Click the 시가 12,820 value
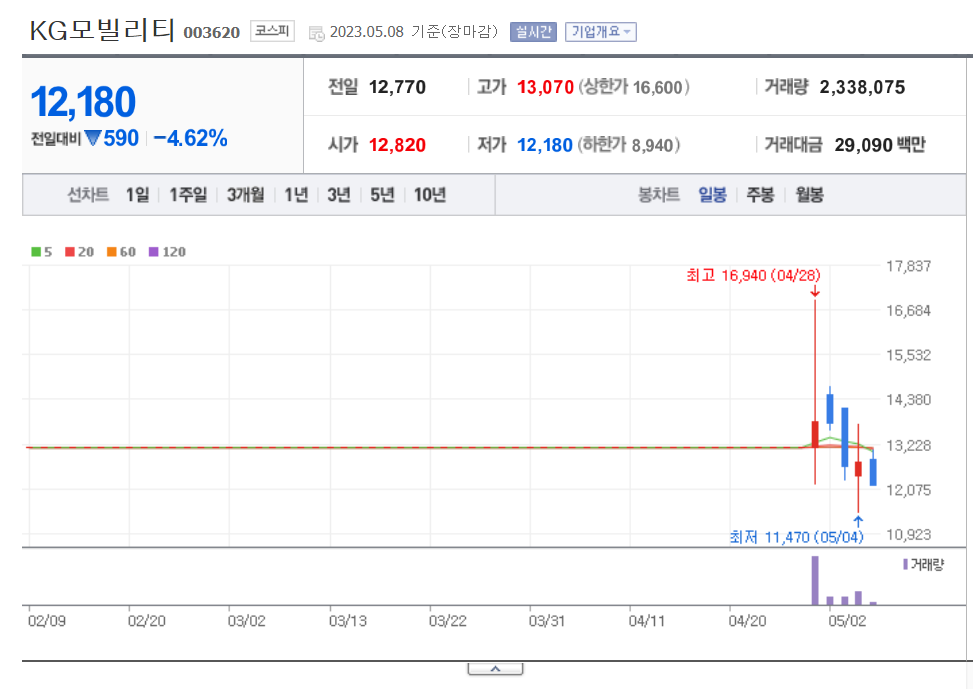 397,145
